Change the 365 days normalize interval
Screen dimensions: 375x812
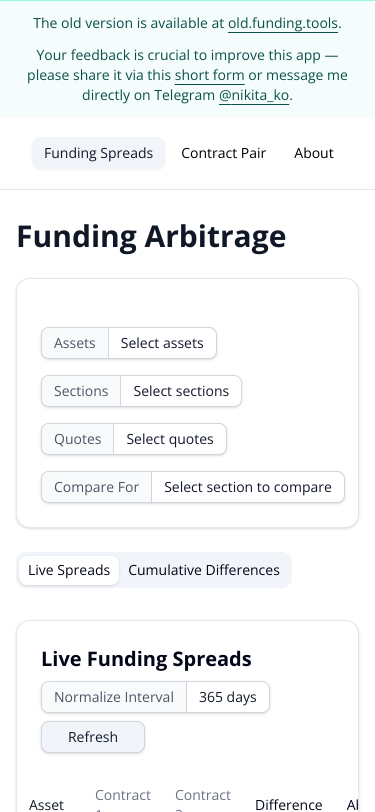point(228,697)
